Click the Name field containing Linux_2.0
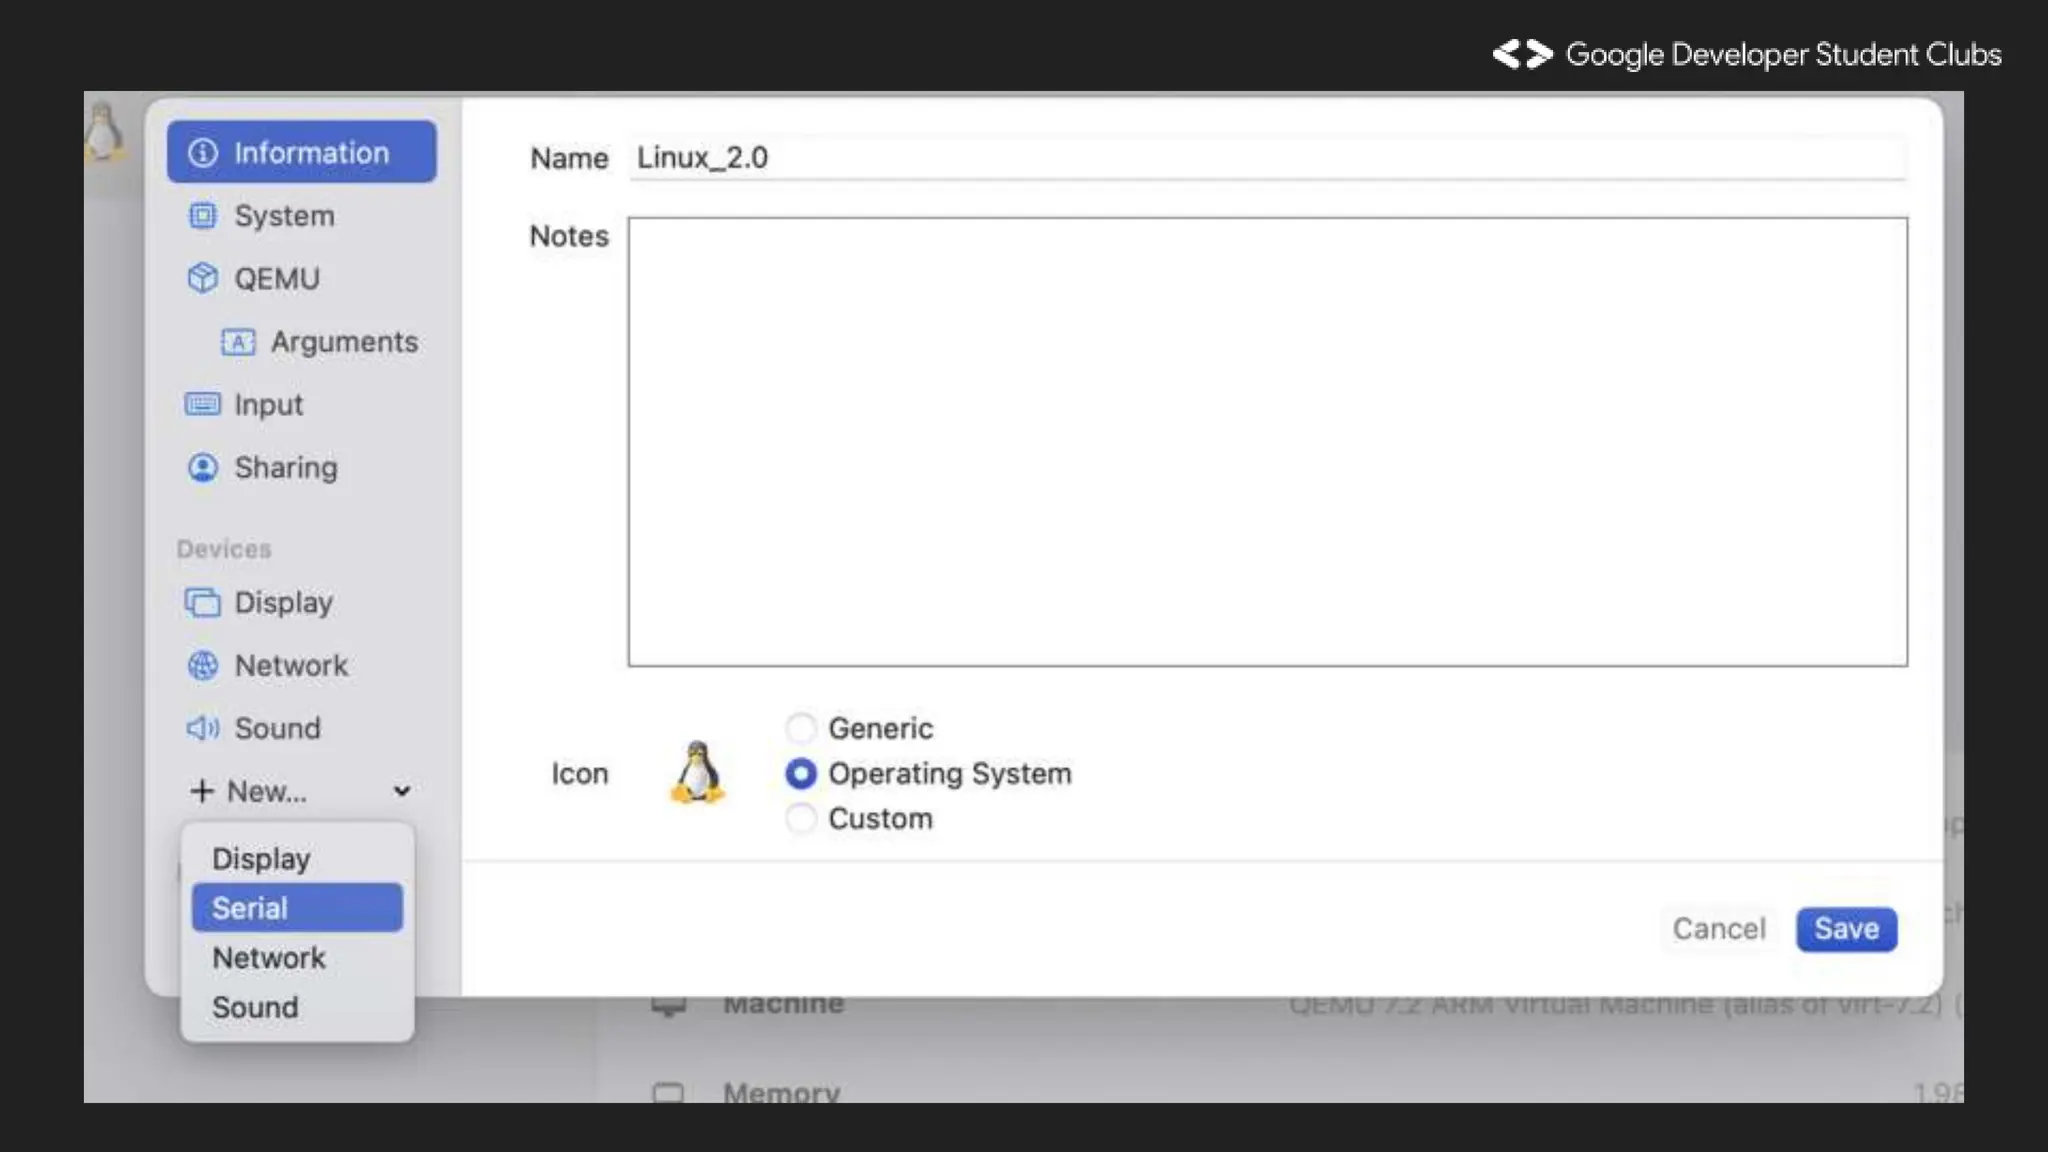This screenshot has width=2048, height=1152. point(1266,158)
